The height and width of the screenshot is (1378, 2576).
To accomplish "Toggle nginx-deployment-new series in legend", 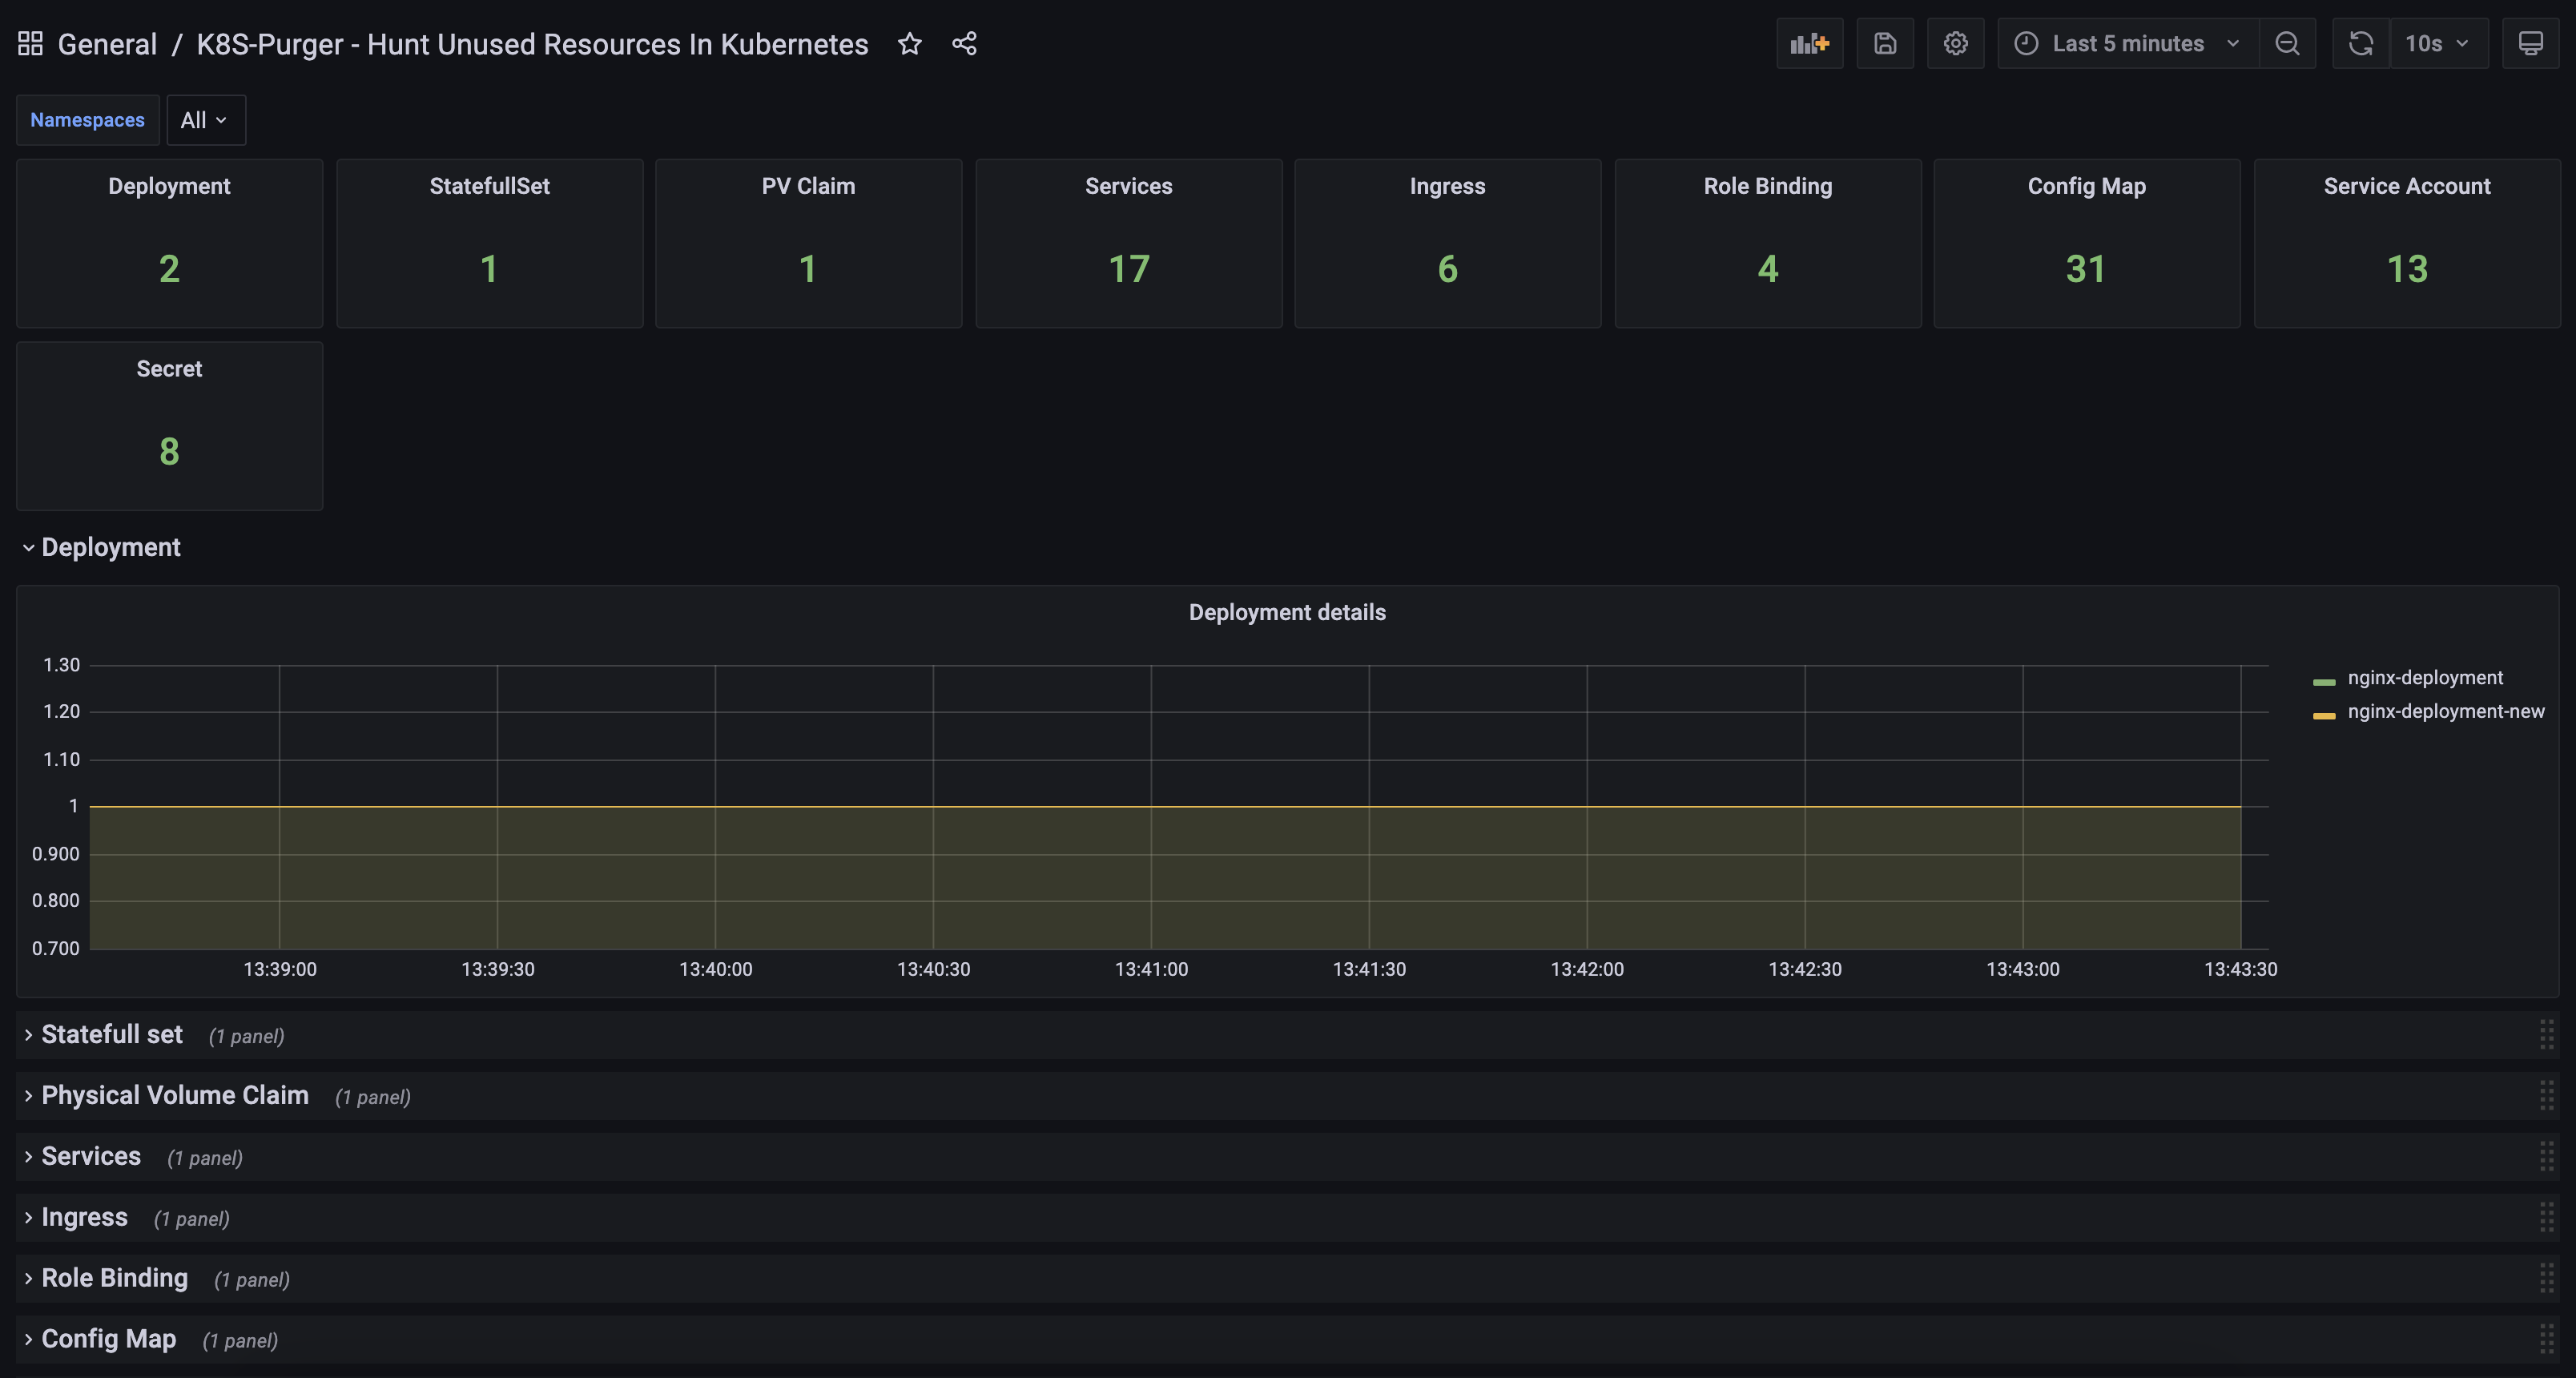I will [x=2445, y=712].
